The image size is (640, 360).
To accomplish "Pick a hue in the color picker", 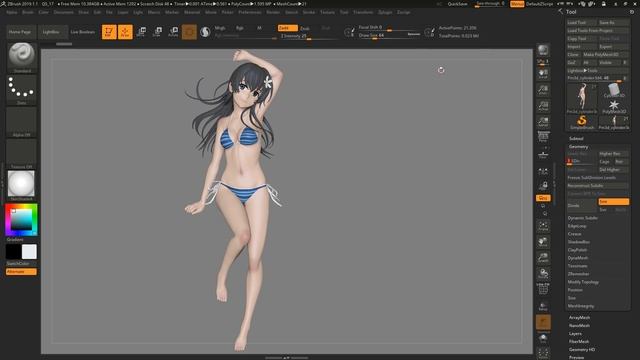I will pyautogui.click(x=21, y=220).
